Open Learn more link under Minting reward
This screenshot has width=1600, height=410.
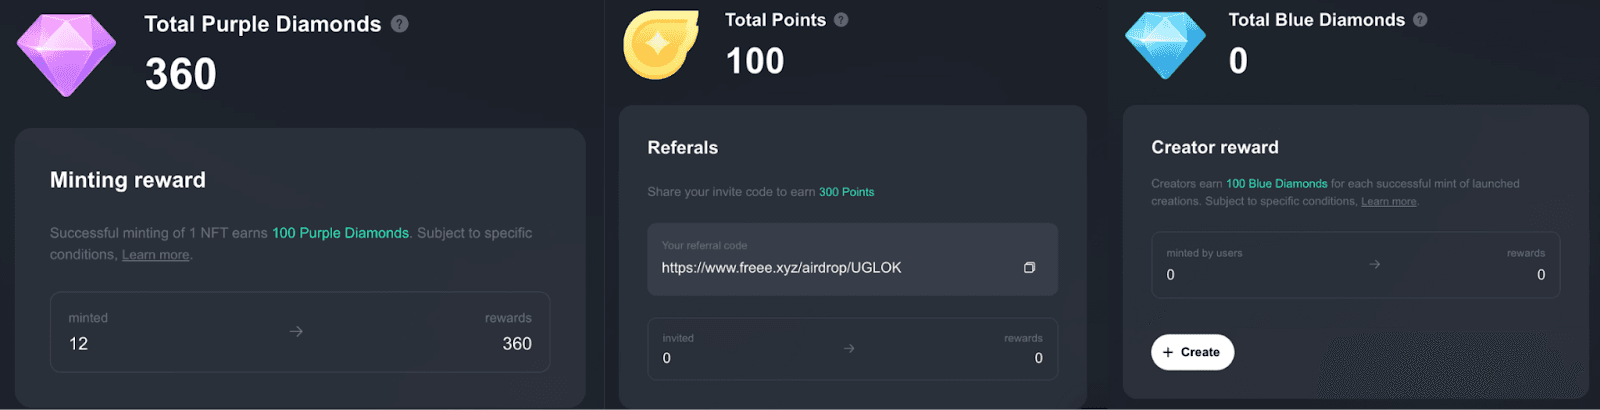pos(155,255)
